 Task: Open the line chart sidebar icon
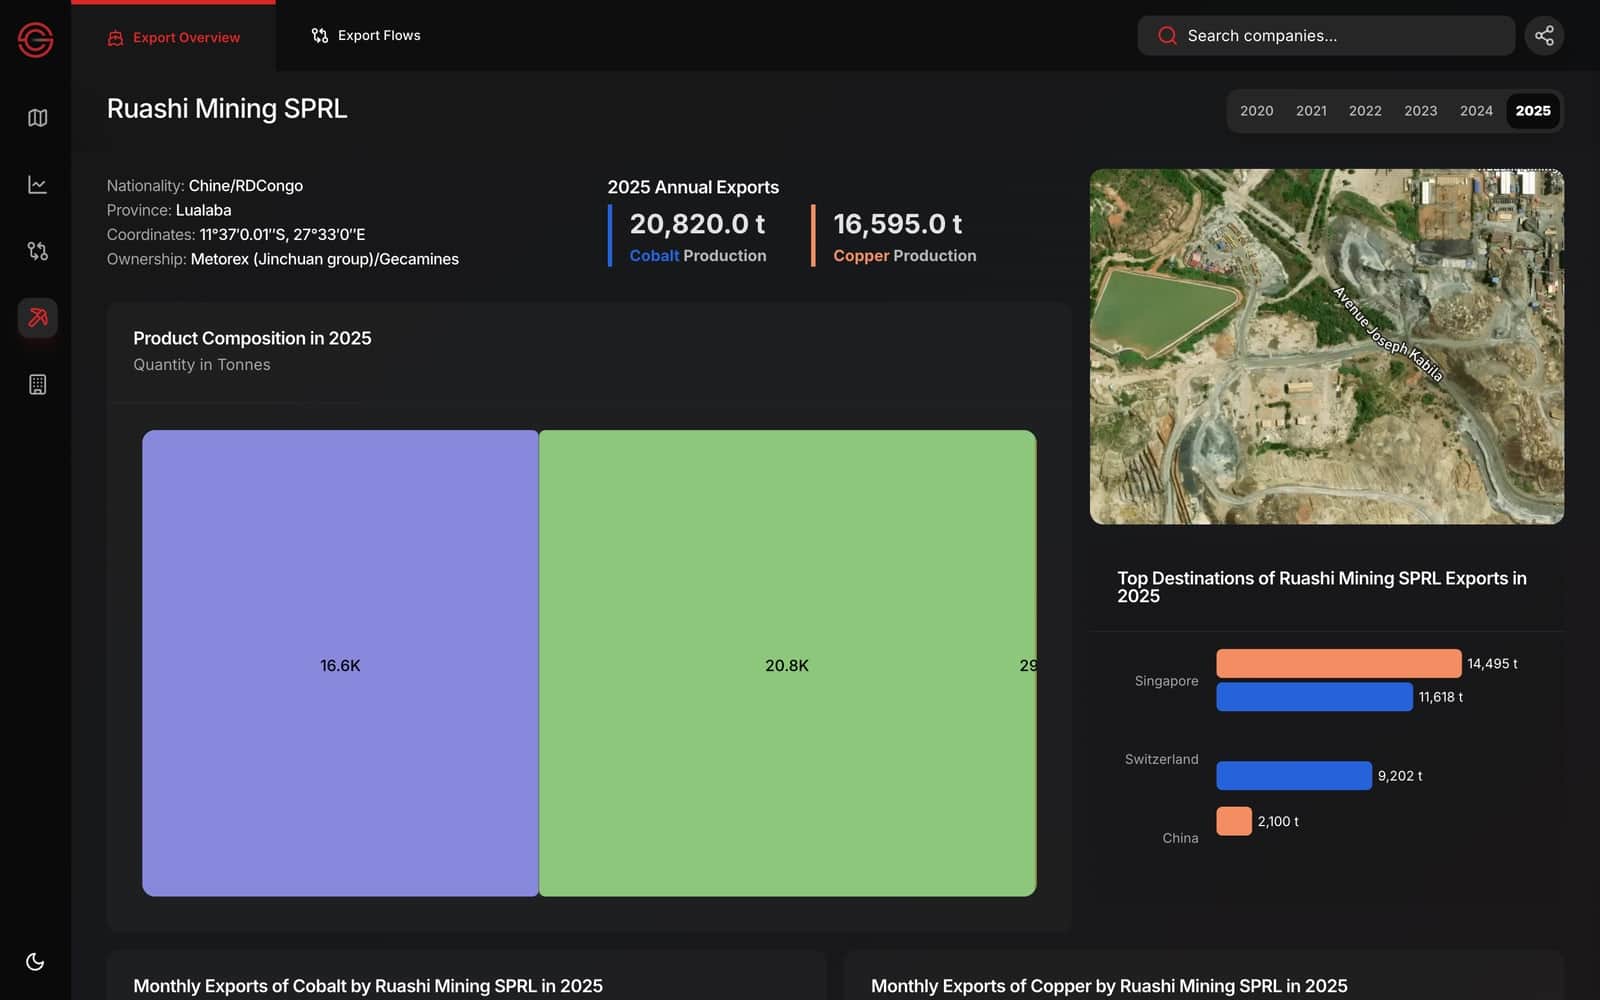37,185
